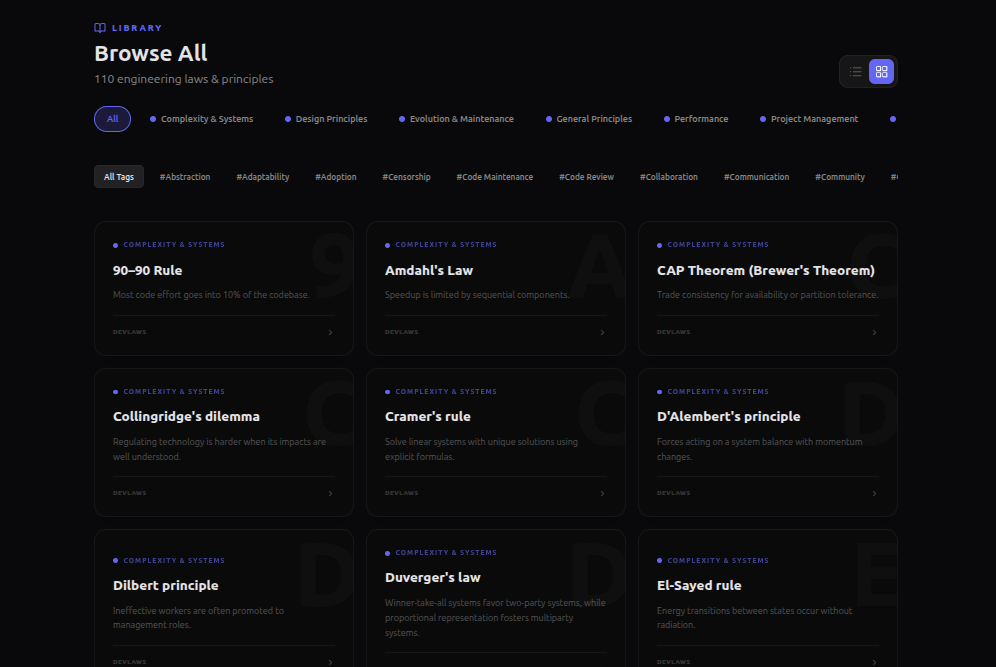Image resolution: width=996 pixels, height=667 pixels.
Task: Click DEVLAWS label on 90–90 Rule card
Action: [130, 332]
